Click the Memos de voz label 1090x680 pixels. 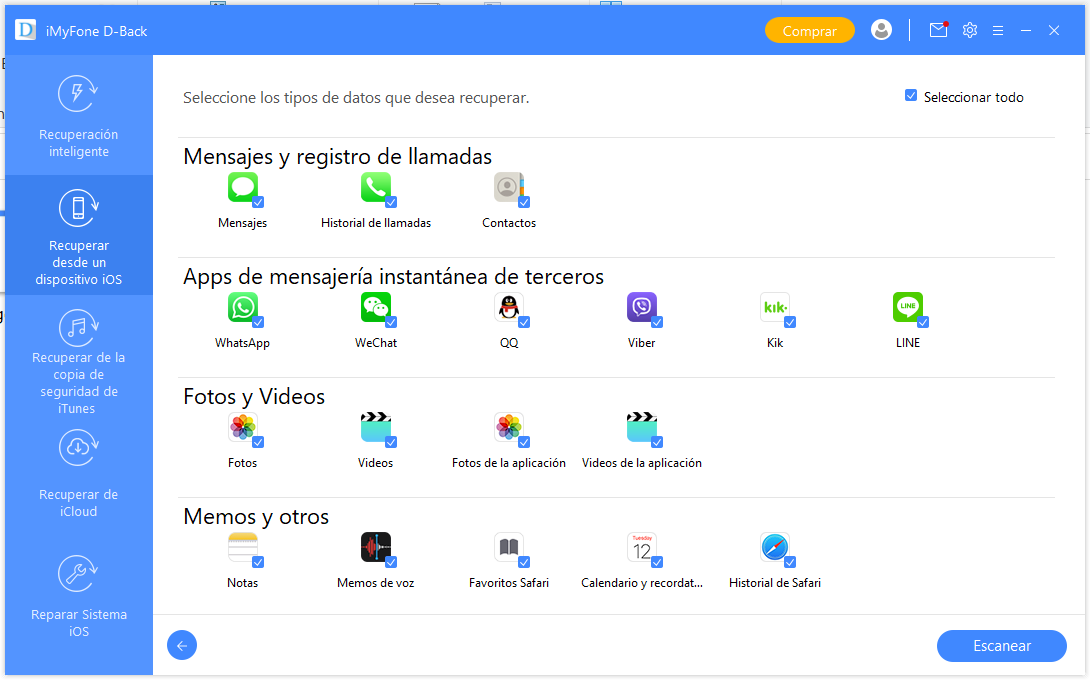pos(375,583)
